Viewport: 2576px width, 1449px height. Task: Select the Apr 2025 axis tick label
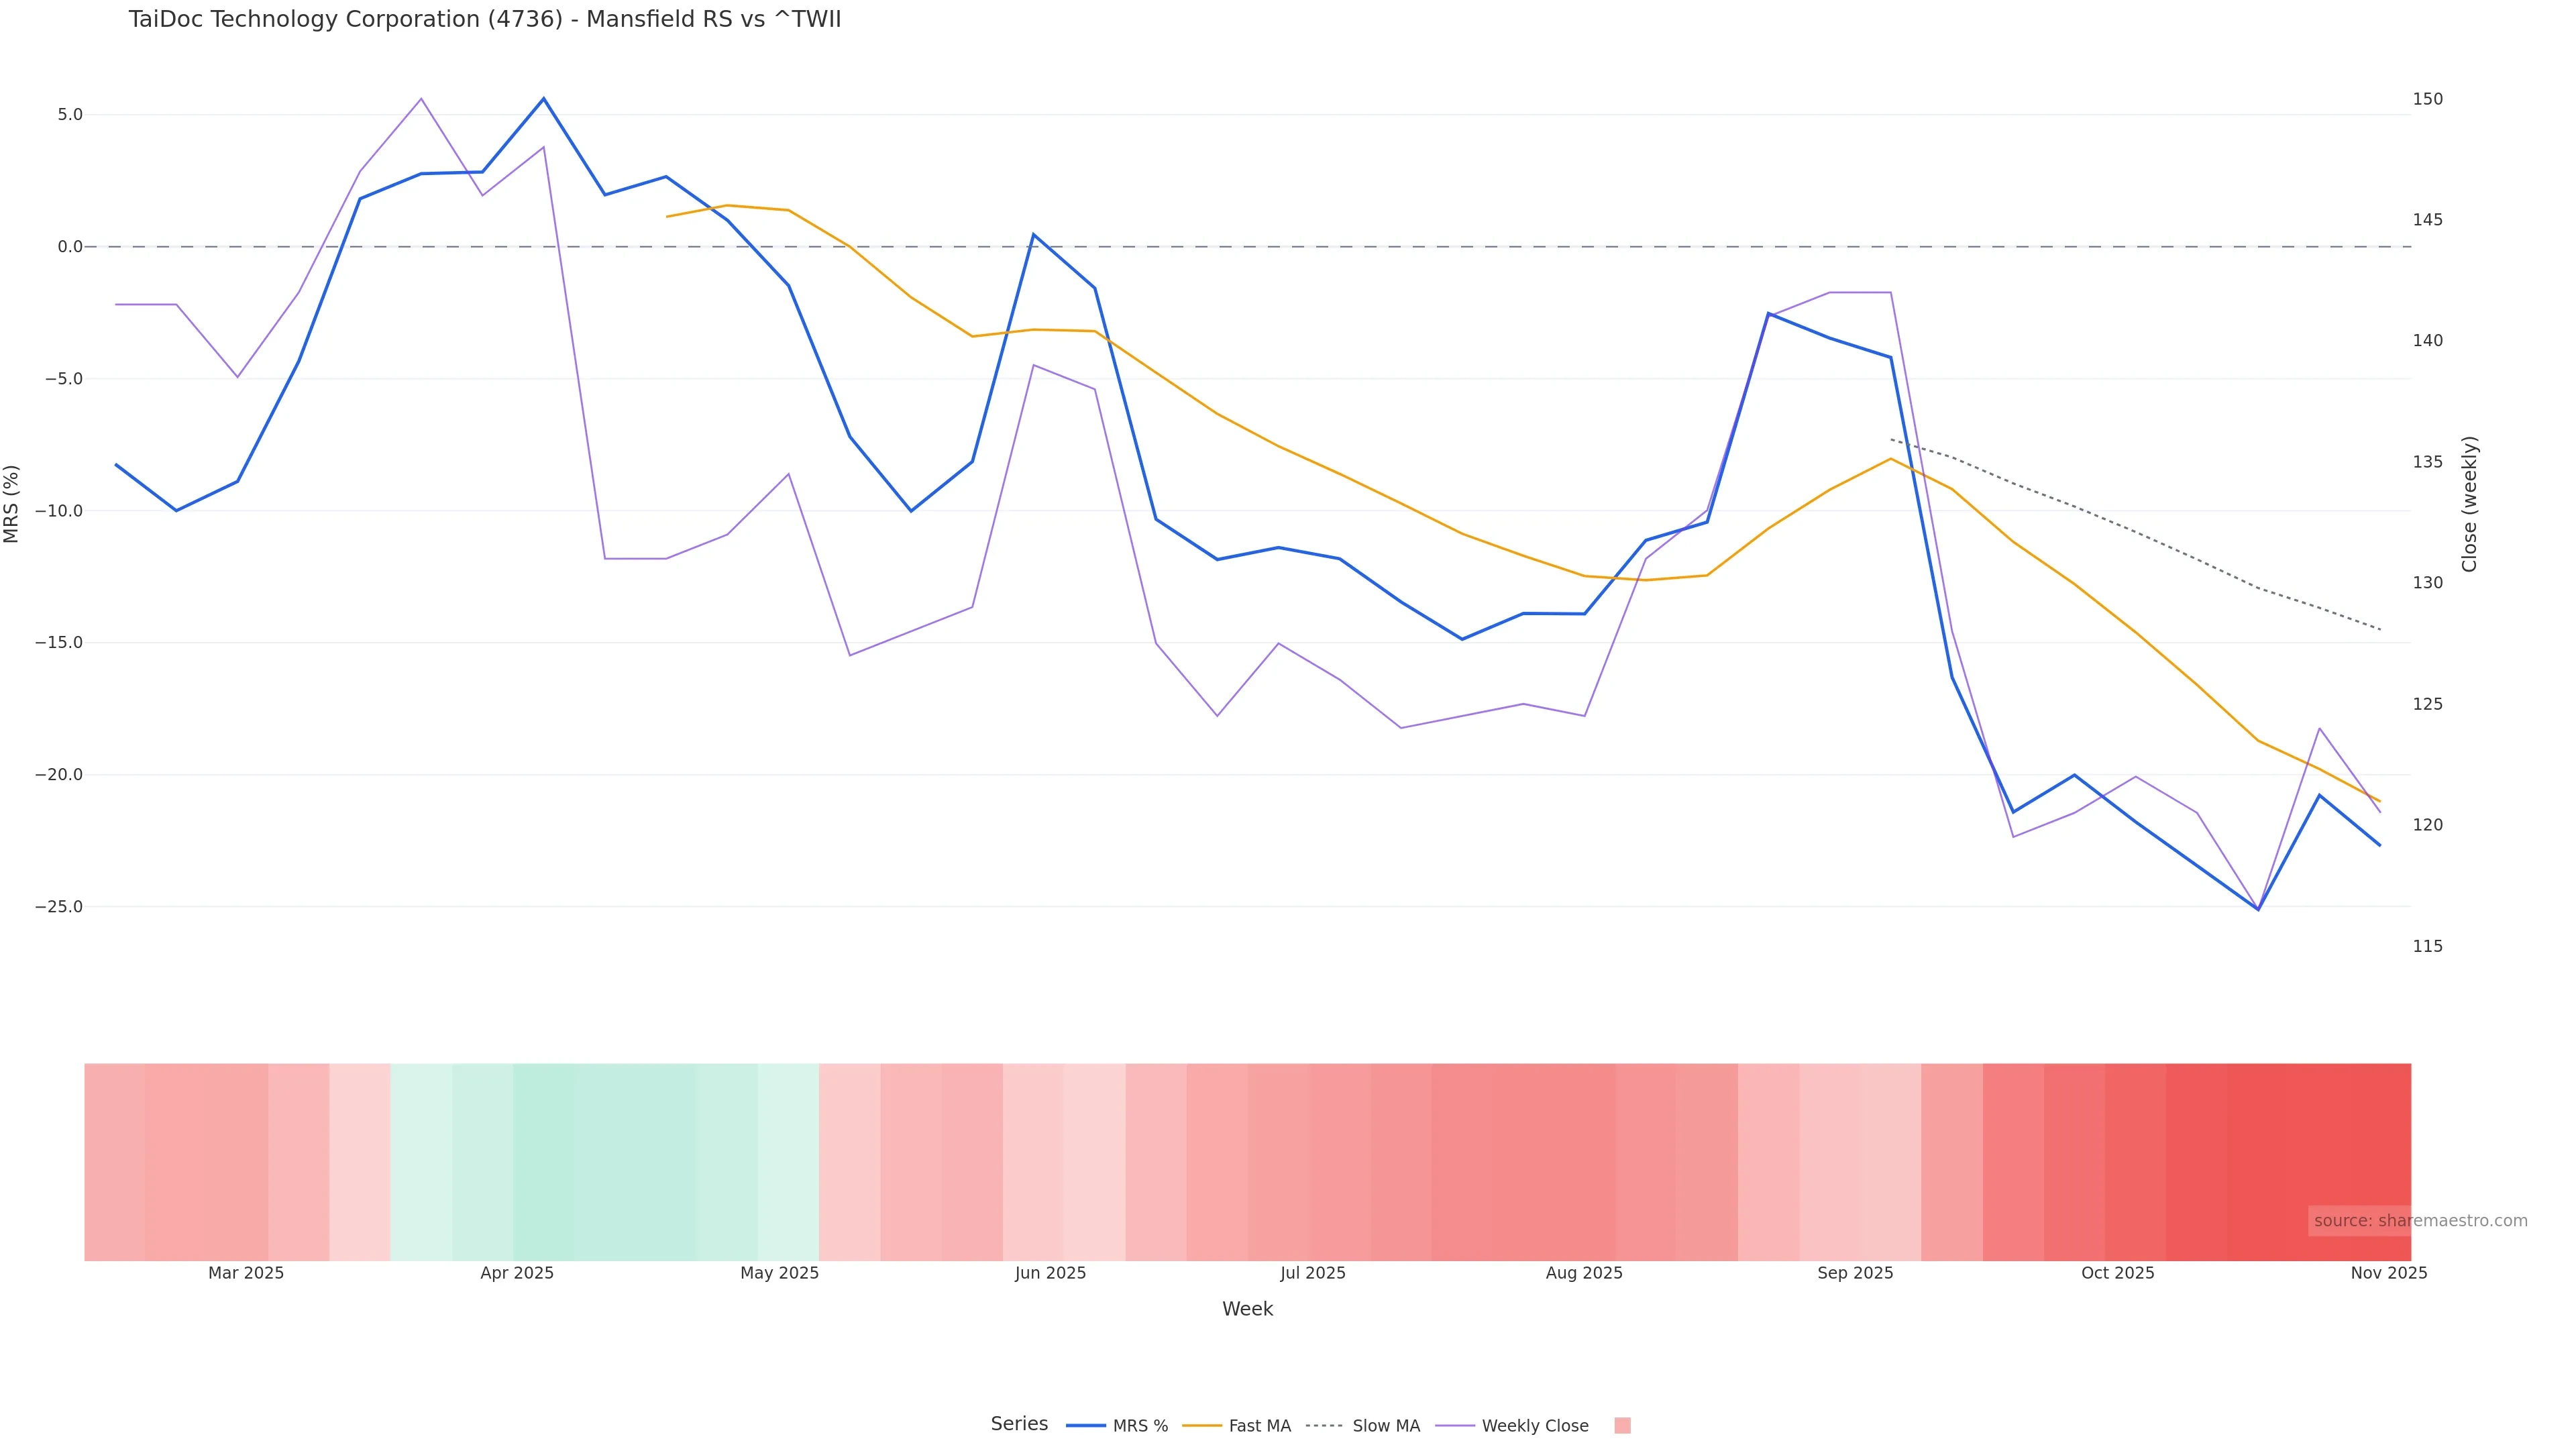click(x=517, y=1273)
